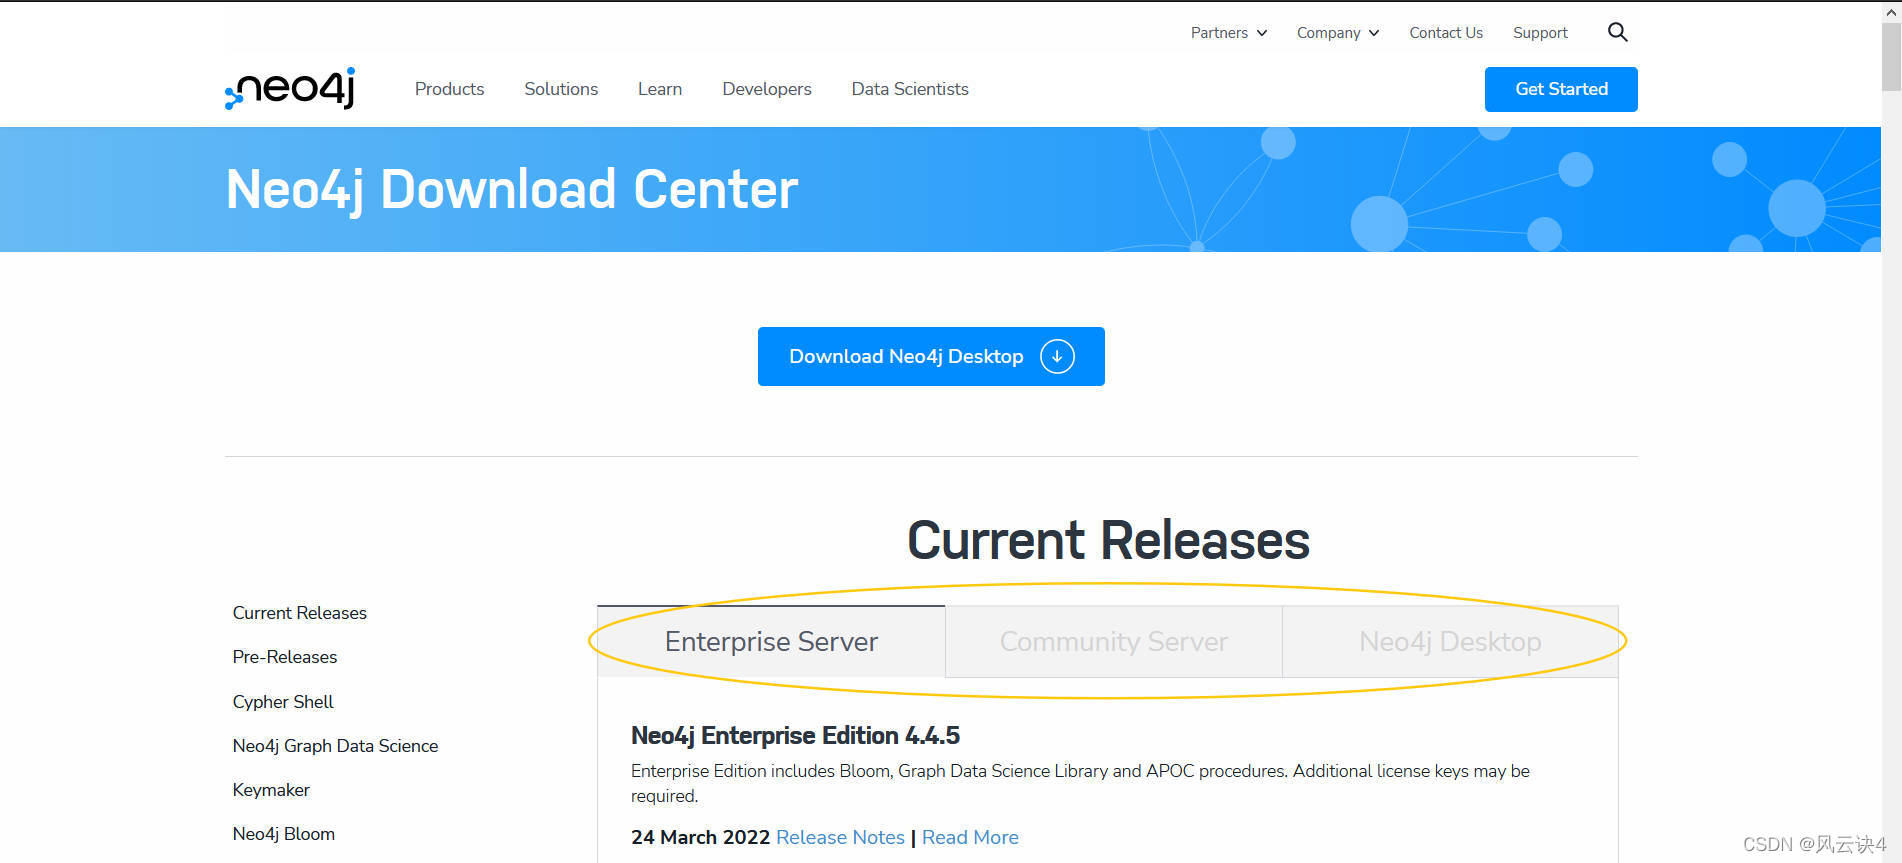The height and width of the screenshot is (863, 1902).
Task: Open the search magnifier icon
Action: [1617, 32]
